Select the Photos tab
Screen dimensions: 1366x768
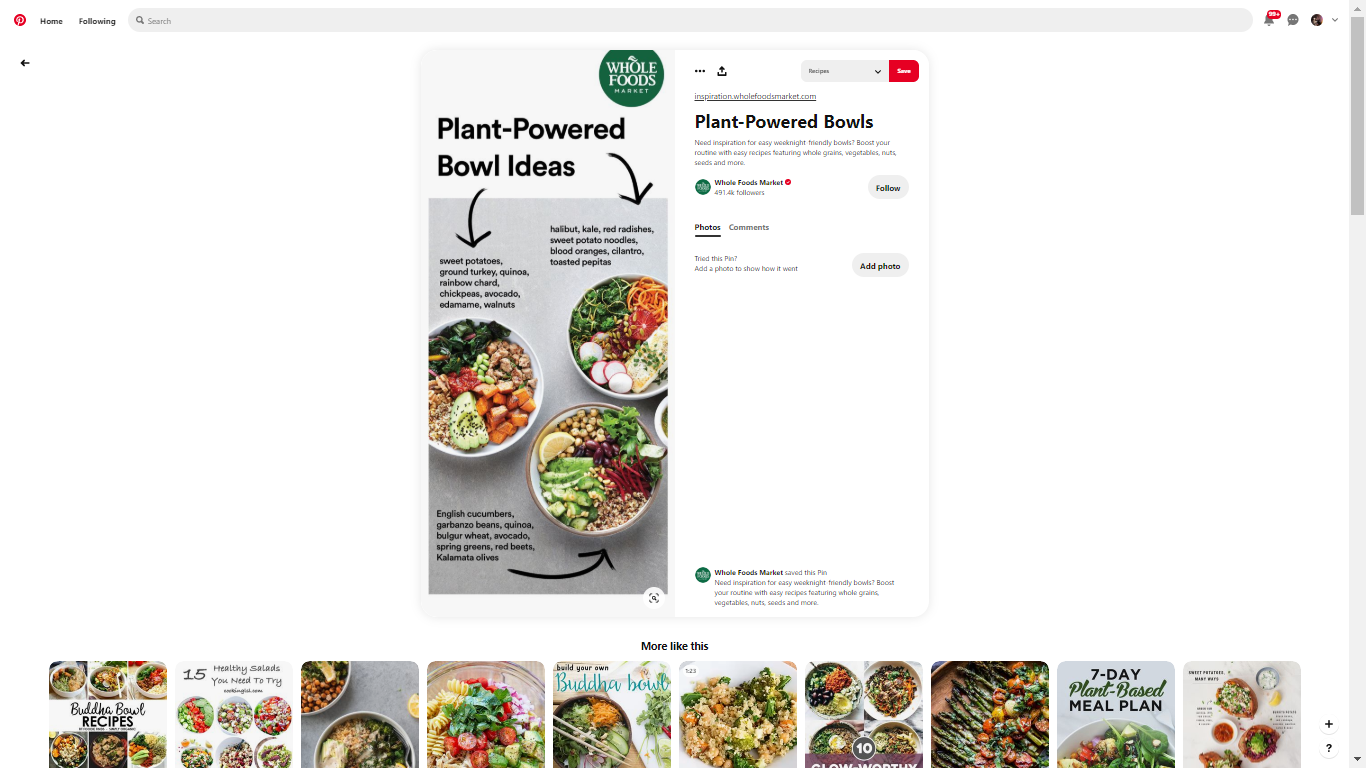[708, 228]
